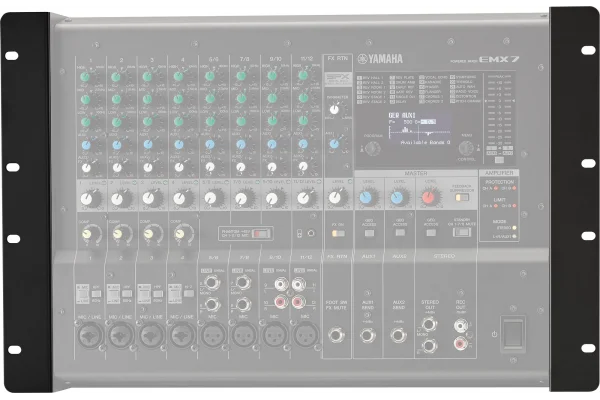
Task: Click channel 4 LEVEL knob
Action: 180,199
